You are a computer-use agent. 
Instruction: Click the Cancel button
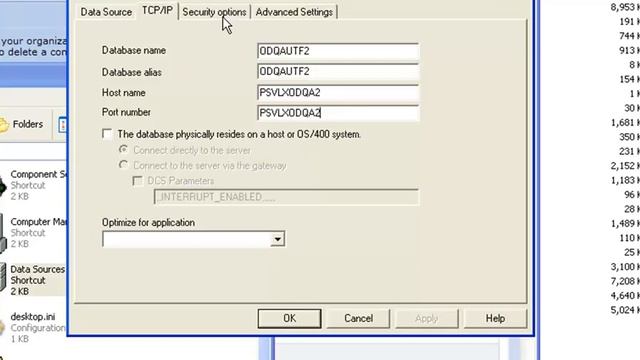pos(358,318)
